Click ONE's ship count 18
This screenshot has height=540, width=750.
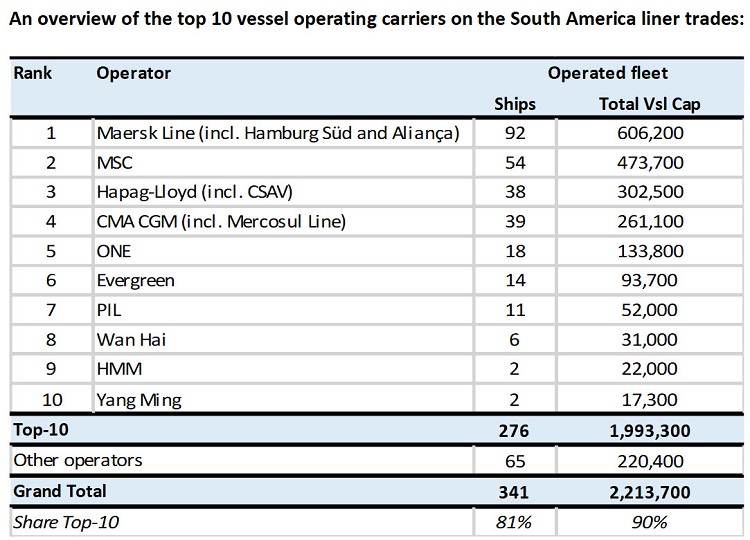(515, 251)
